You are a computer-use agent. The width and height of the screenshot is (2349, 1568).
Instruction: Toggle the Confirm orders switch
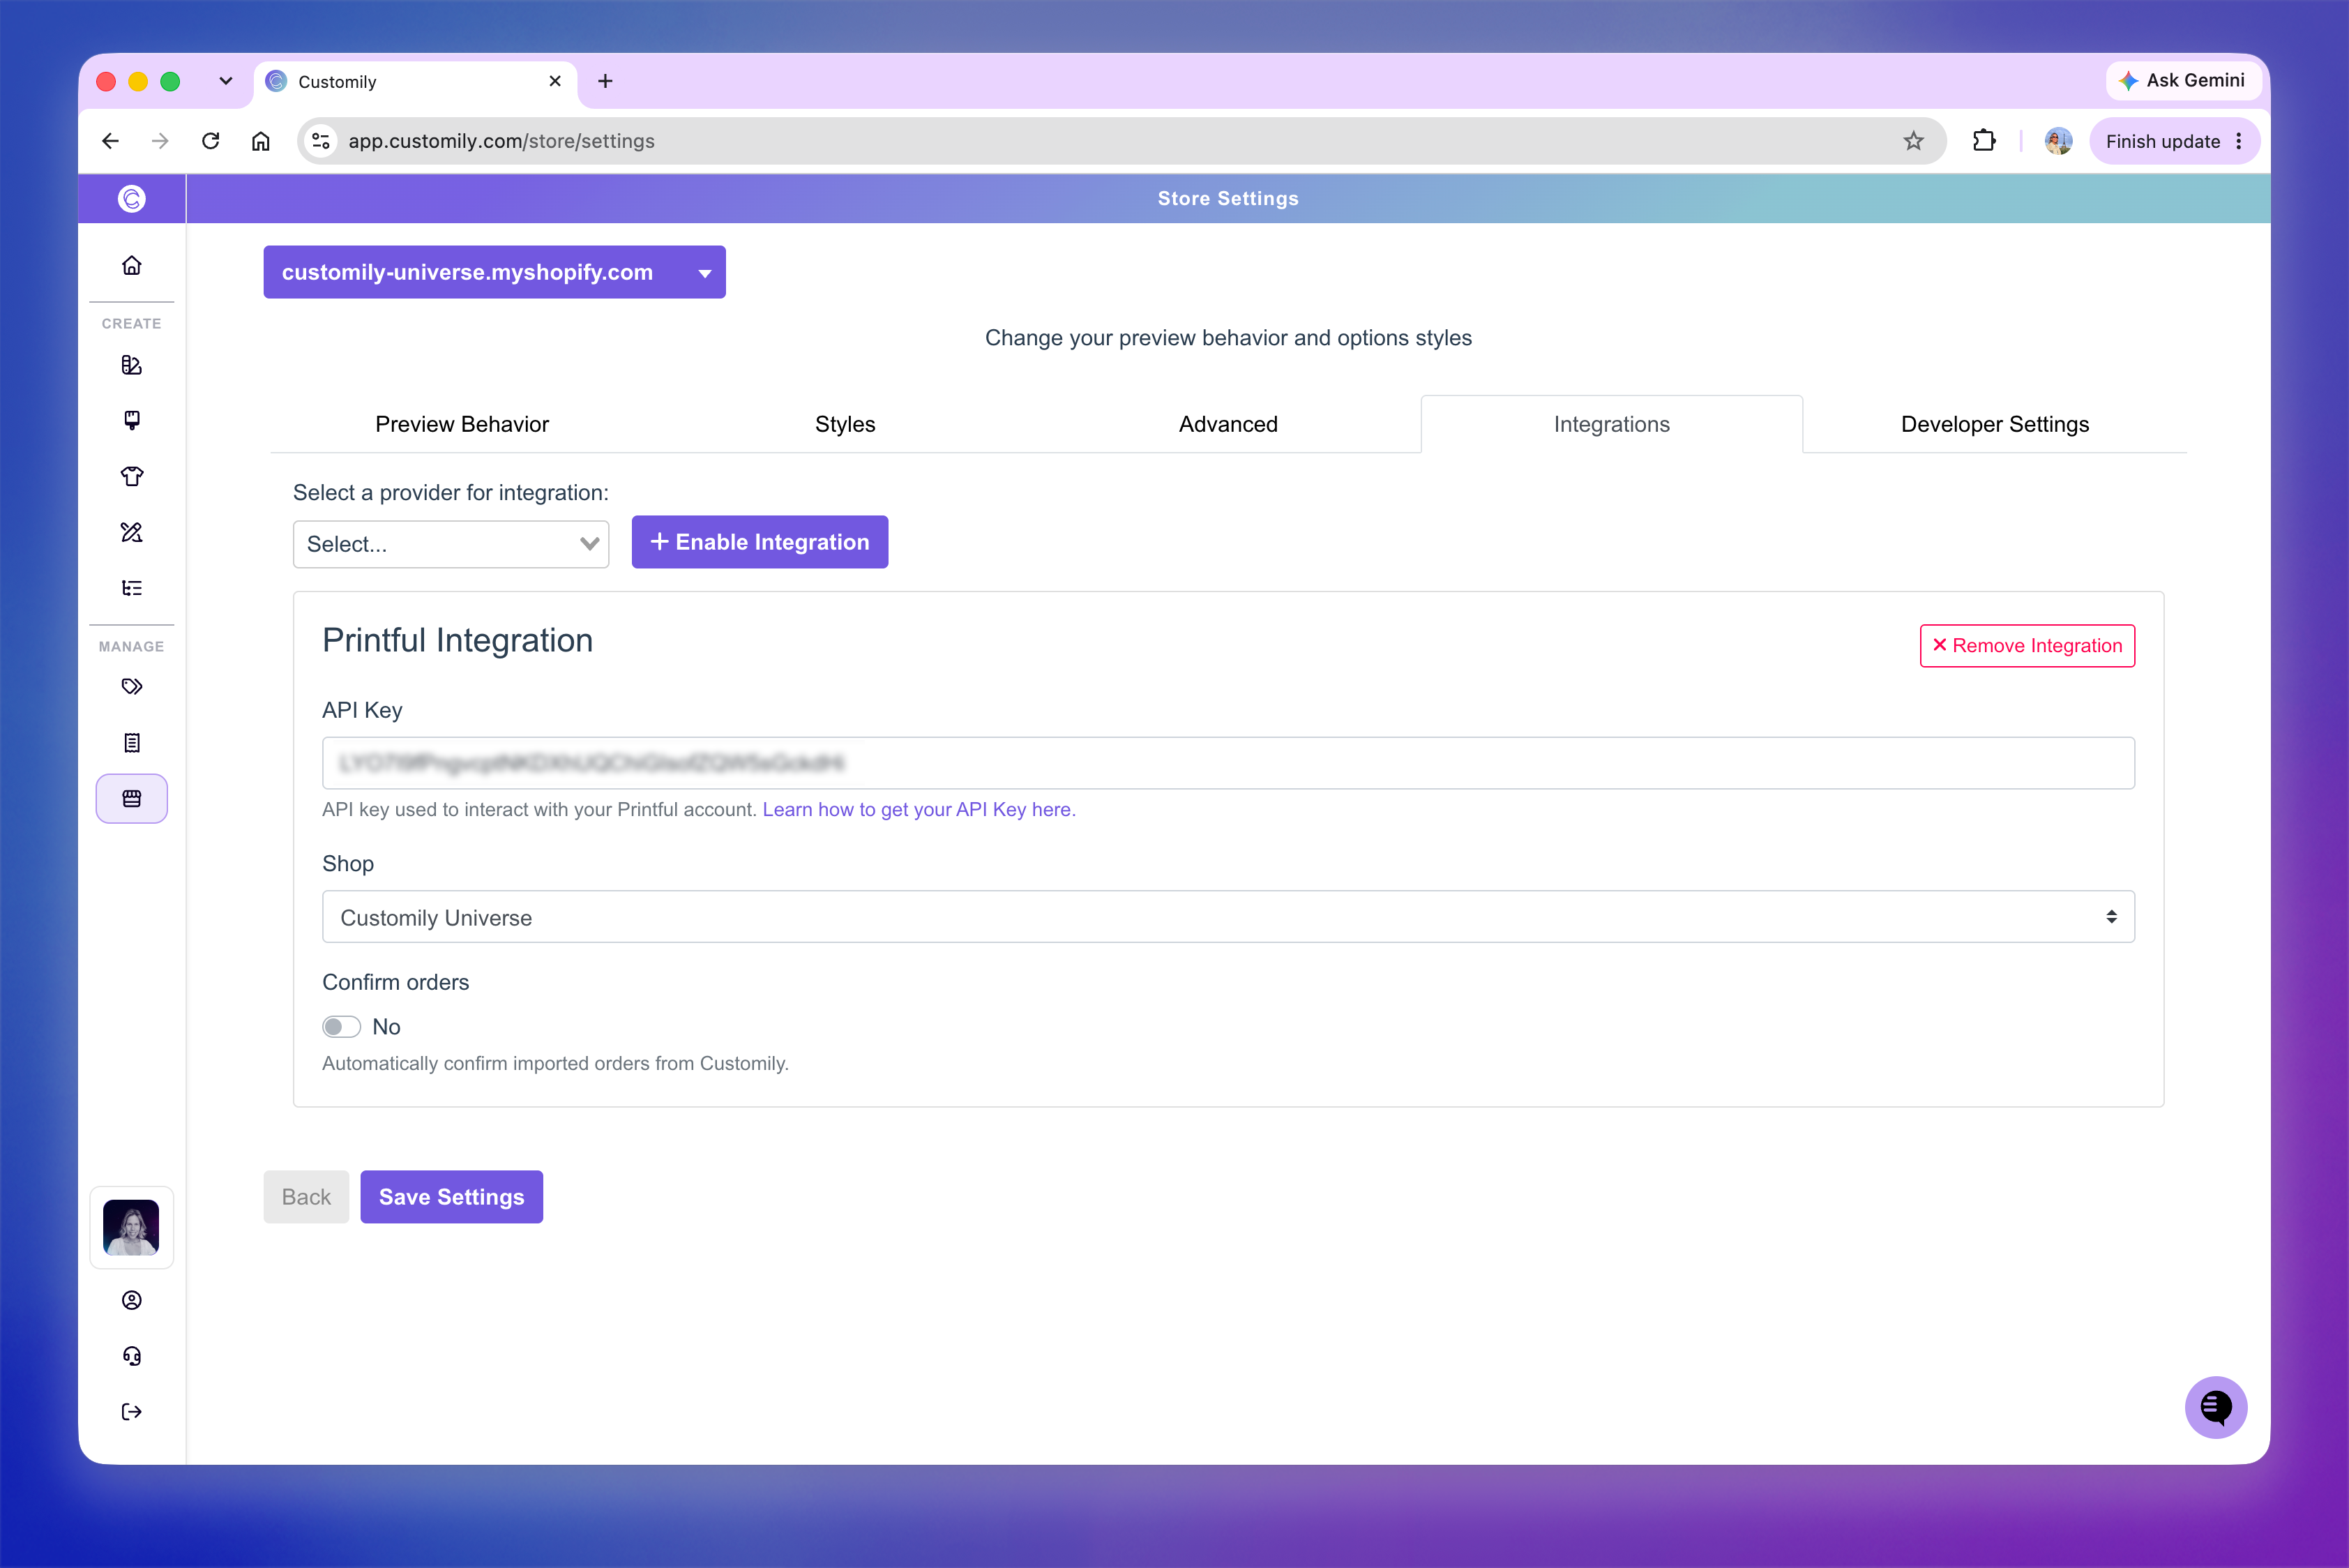341,1027
